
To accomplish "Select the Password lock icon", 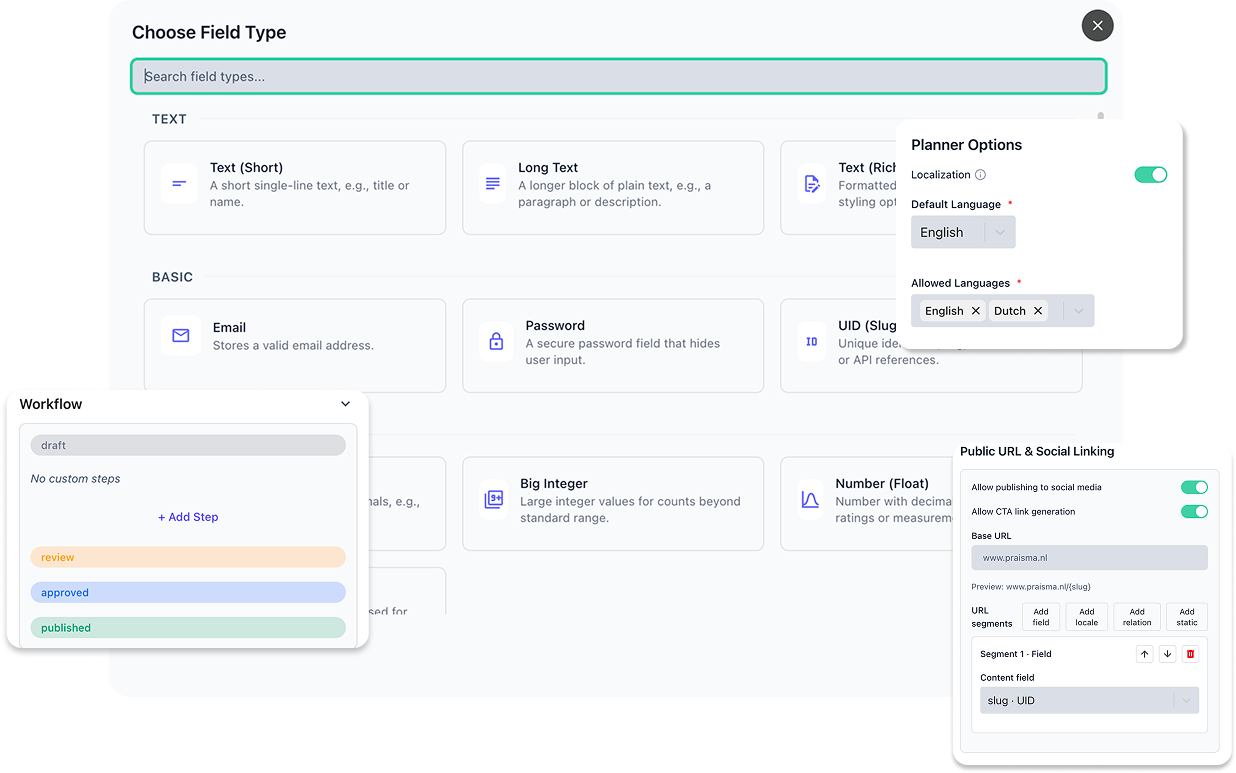I will 496,342.
